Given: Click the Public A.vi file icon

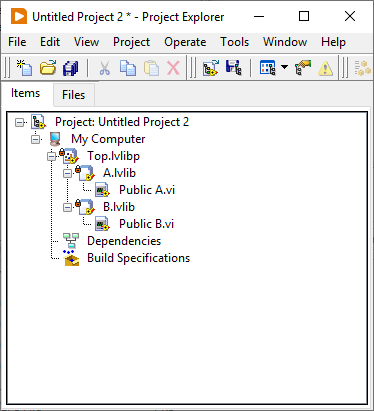Looking at the screenshot, I should pyautogui.click(x=102, y=190).
